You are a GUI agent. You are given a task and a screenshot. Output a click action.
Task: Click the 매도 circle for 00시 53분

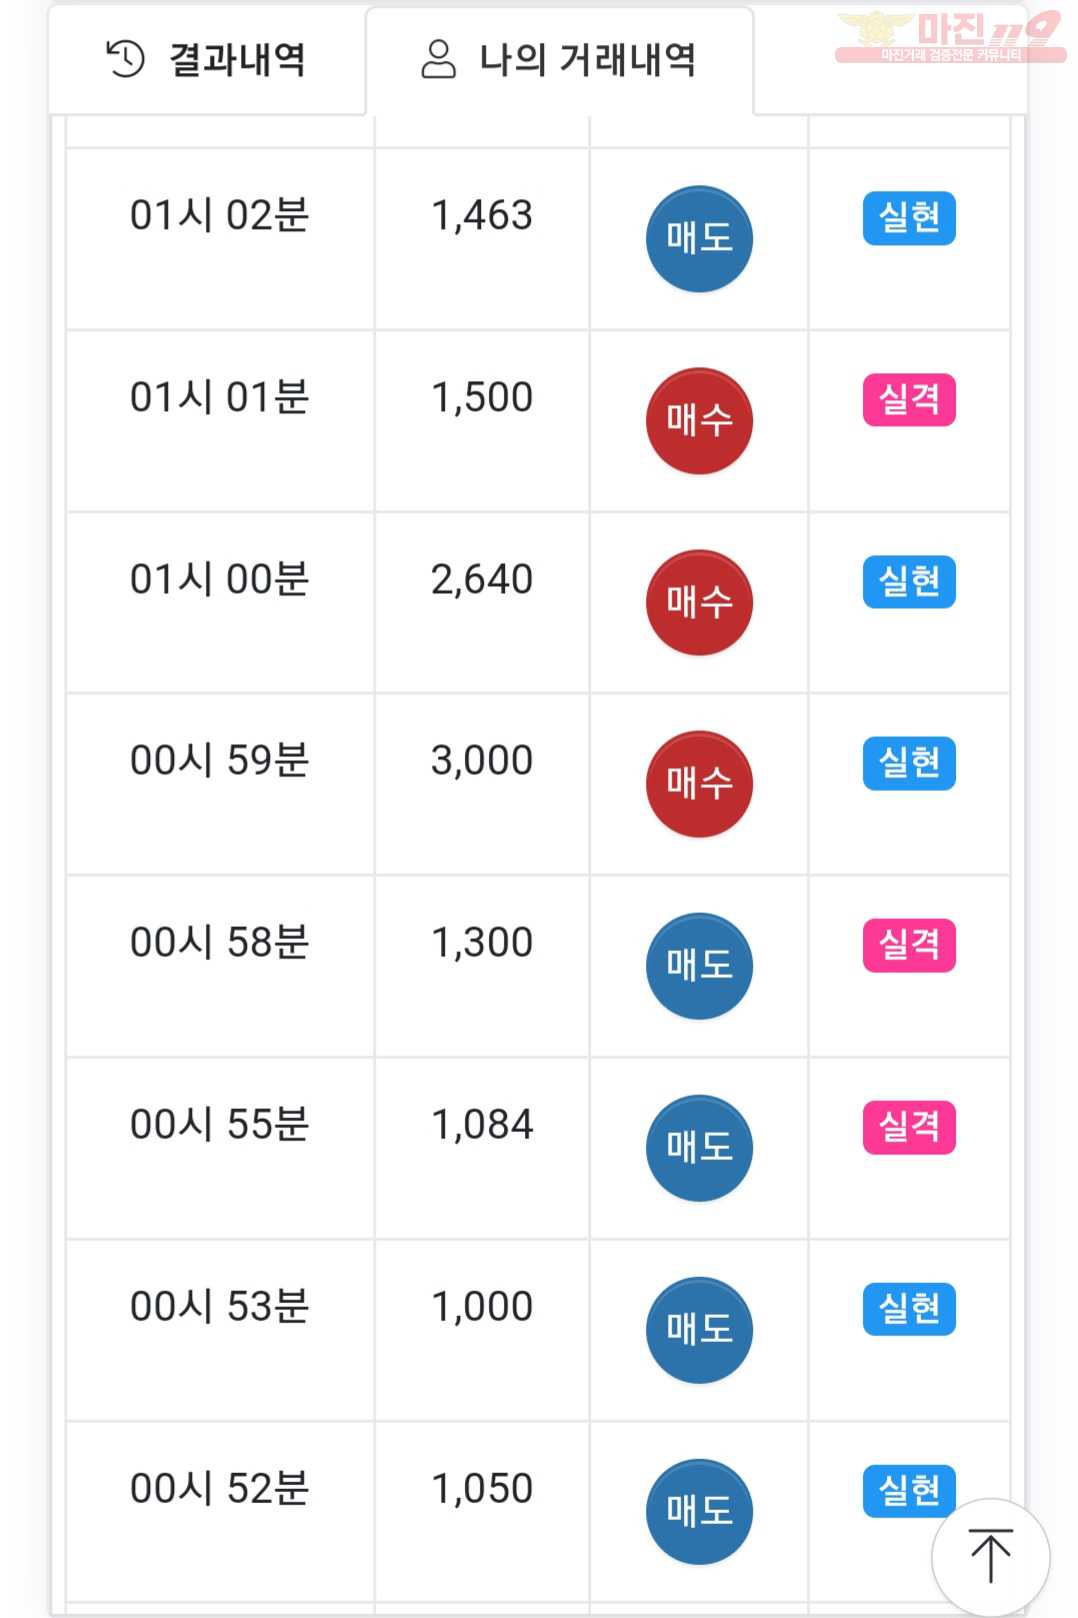699,1330
